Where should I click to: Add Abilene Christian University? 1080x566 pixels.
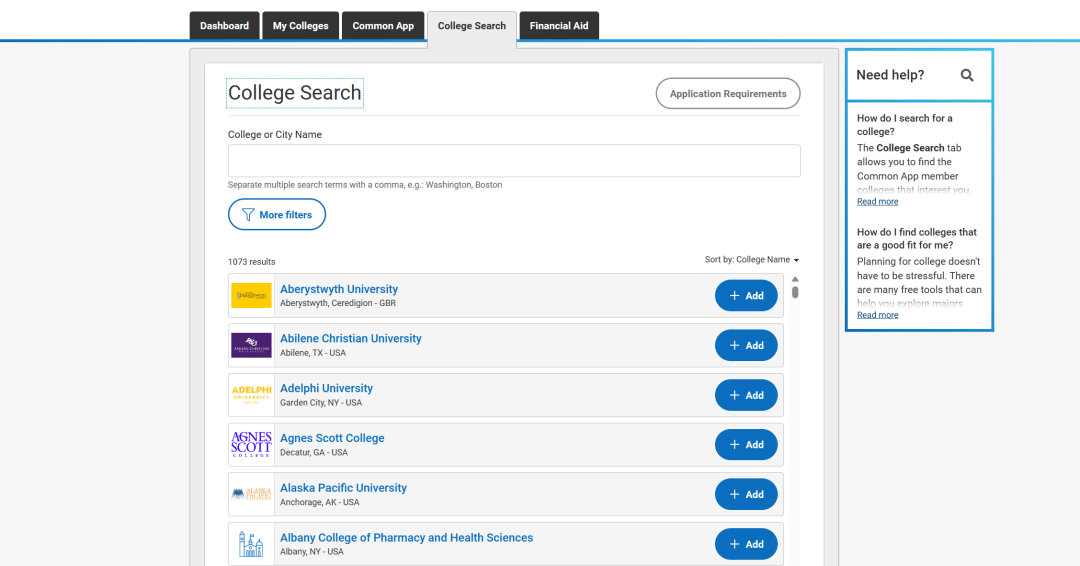click(746, 345)
